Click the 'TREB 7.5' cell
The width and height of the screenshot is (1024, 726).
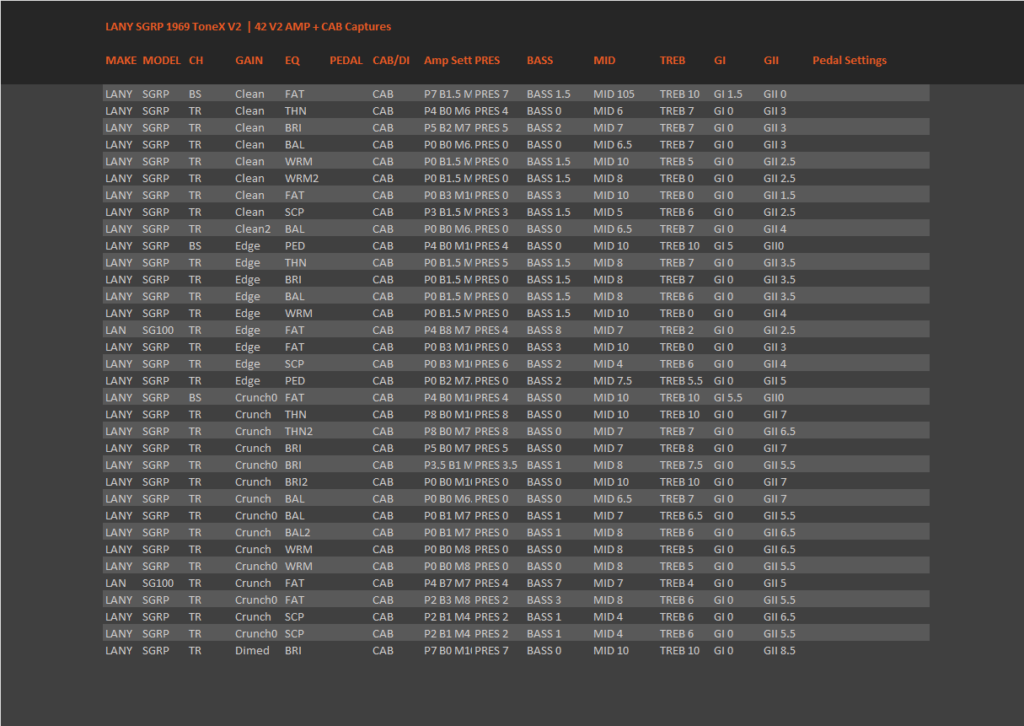[x=680, y=465]
